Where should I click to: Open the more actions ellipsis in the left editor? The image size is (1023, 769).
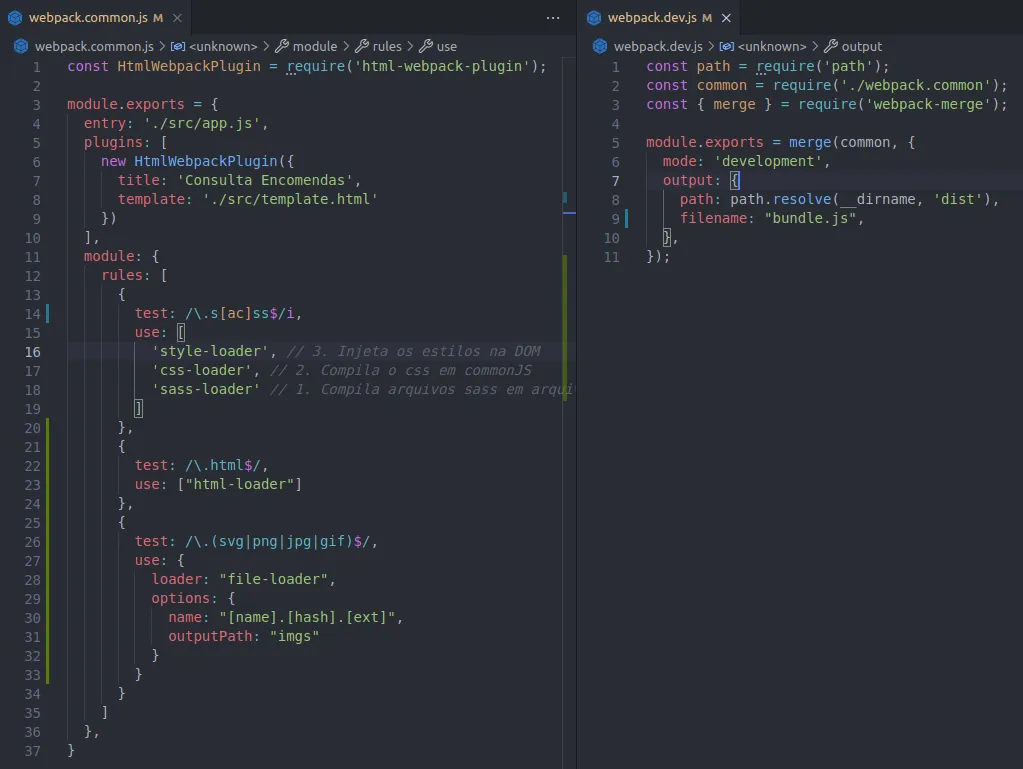coord(553,18)
